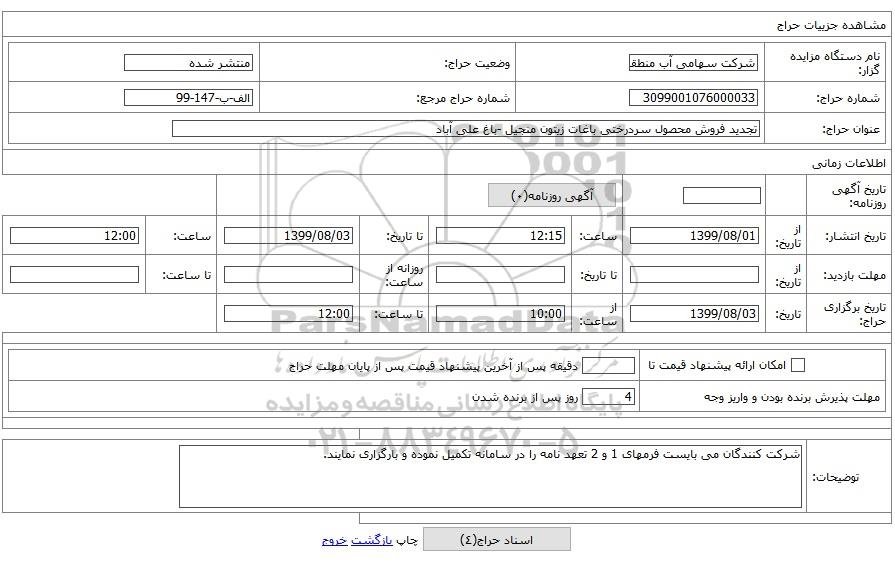Click the تاریخ آگهی روزنامه label

tap(858, 196)
